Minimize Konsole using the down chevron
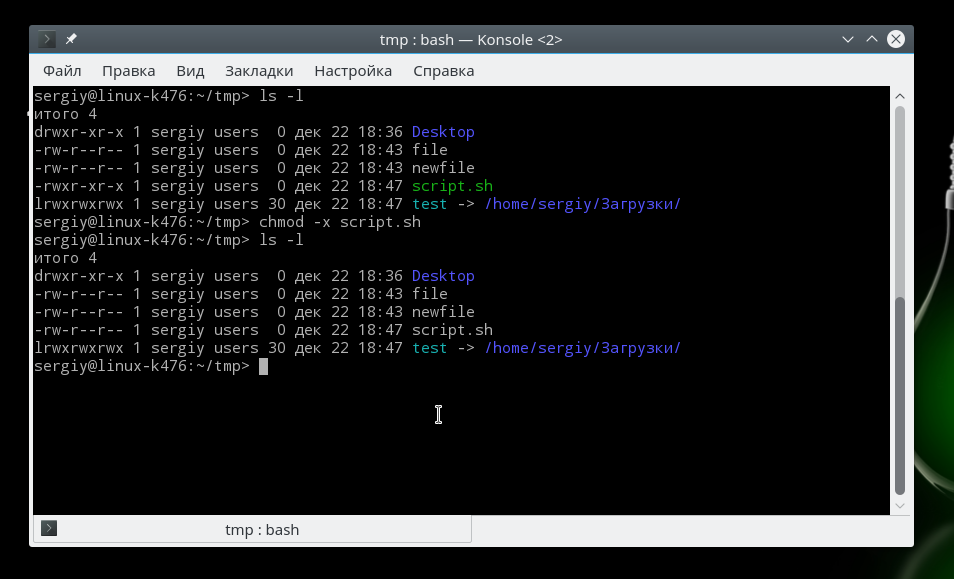Screen dimensions: 954x579 (848, 40)
